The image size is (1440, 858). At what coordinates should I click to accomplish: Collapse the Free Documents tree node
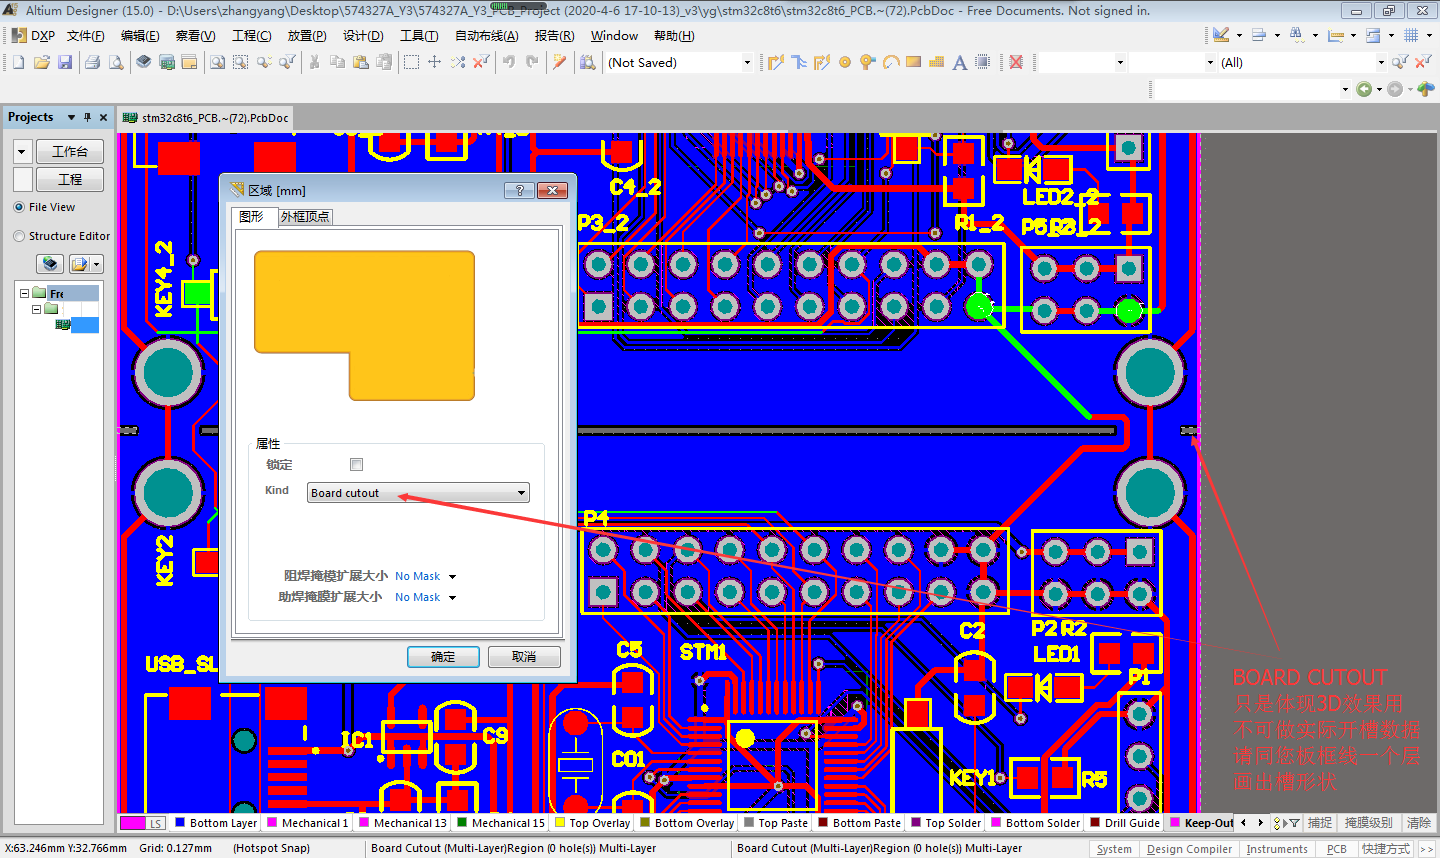[24, 293]
